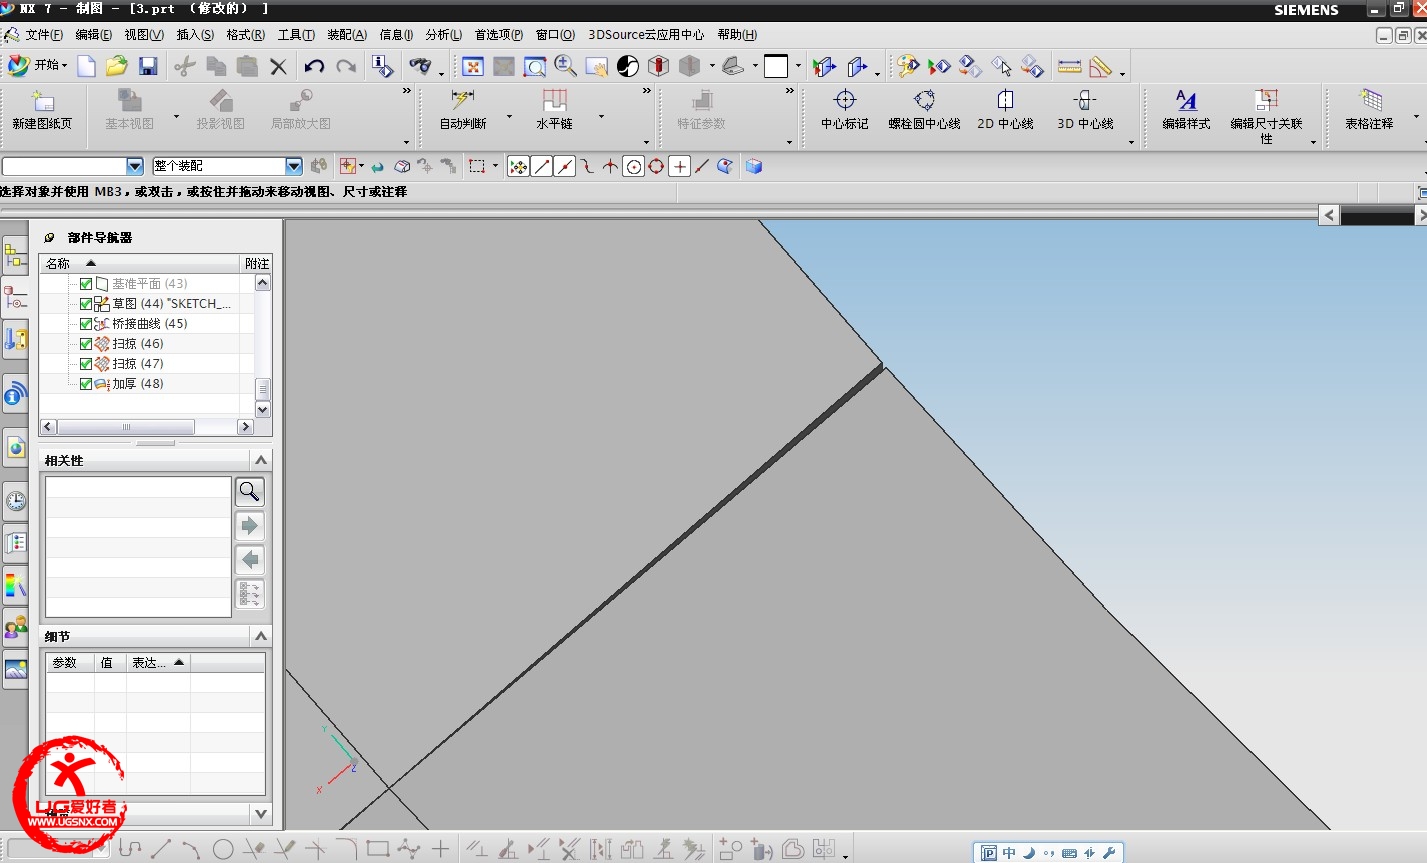1427x863 pixels.
Task: Open the 3DSource云应用中心 menu
Action: coord(646,35)
